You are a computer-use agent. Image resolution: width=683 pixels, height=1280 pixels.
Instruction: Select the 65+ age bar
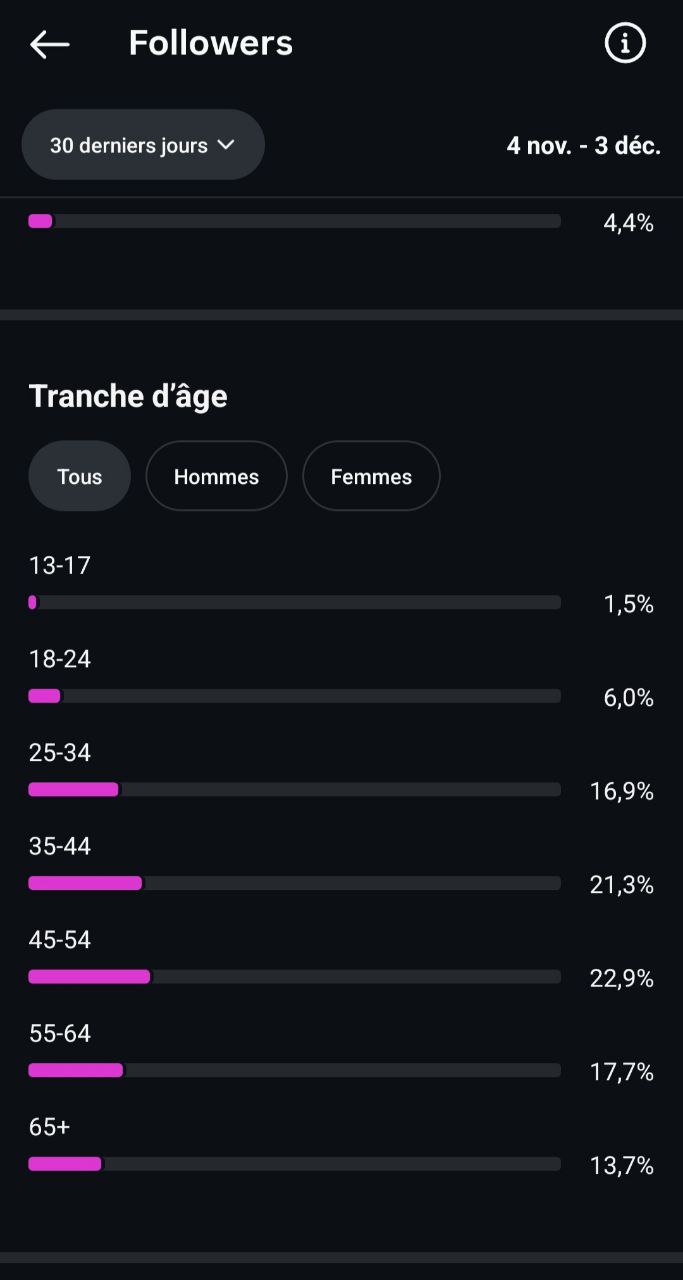click(x=294, y=1163)
